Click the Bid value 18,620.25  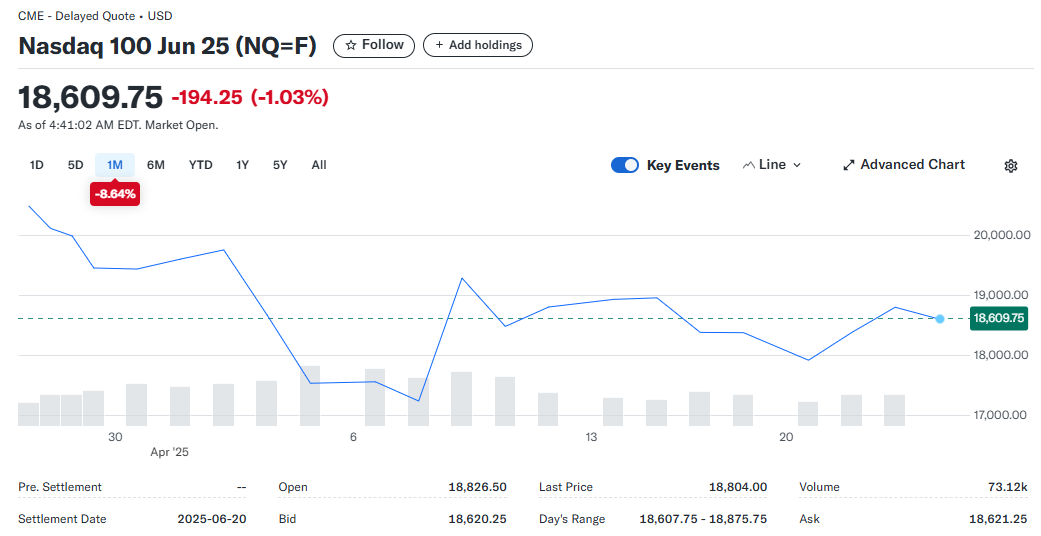477,519
